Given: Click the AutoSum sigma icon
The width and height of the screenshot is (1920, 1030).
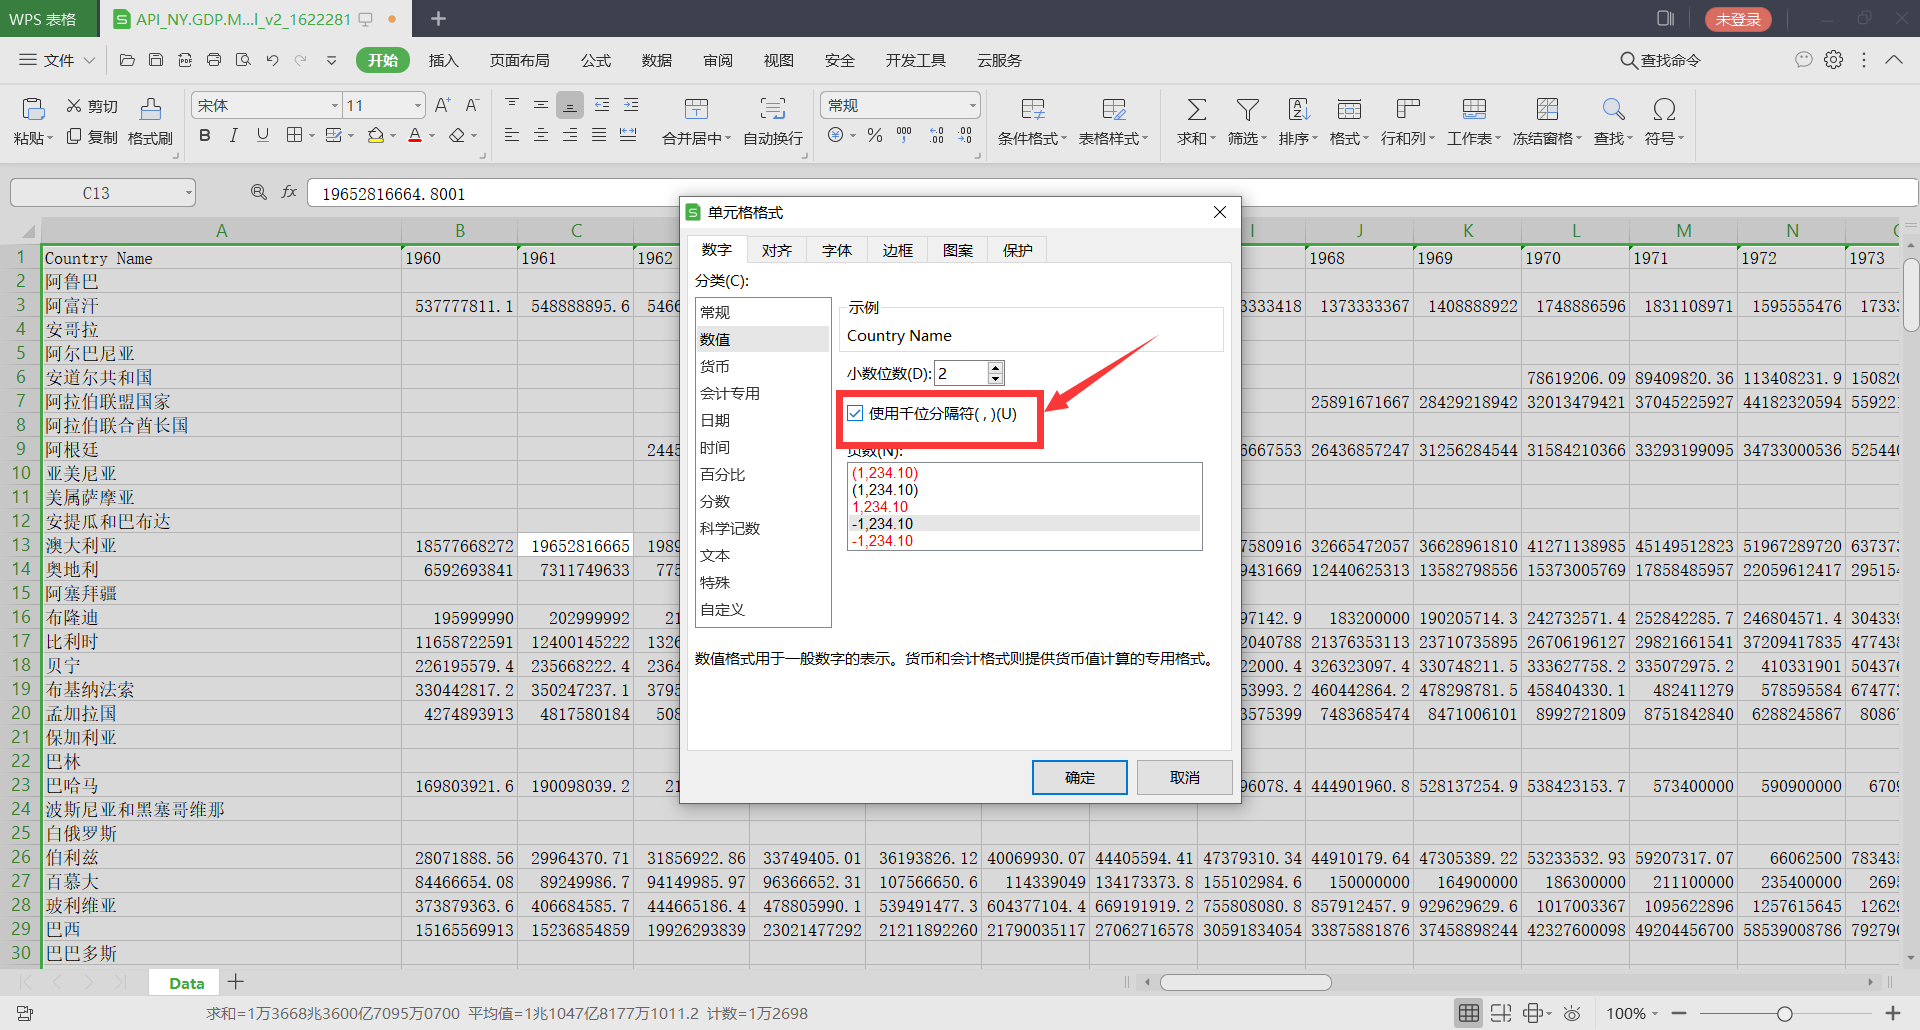Looking at the screenshot, I should click(x=1196, y=109).
